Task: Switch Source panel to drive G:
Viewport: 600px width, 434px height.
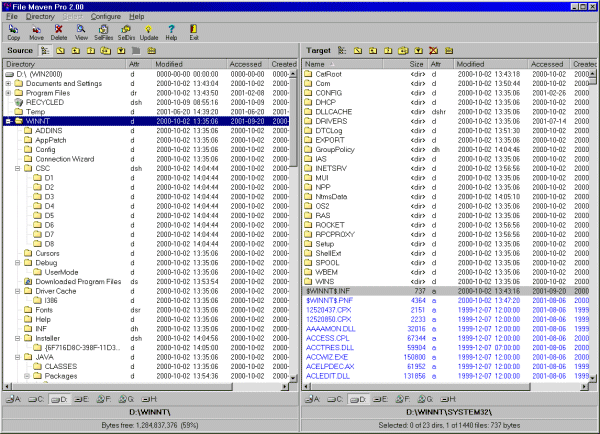Action: [x=126, y=399]
